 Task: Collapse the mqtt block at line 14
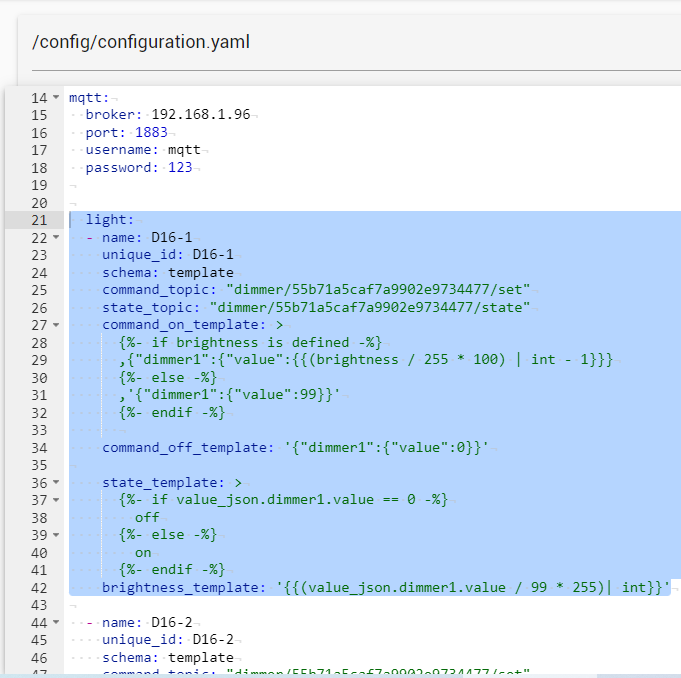coord(55,97)
